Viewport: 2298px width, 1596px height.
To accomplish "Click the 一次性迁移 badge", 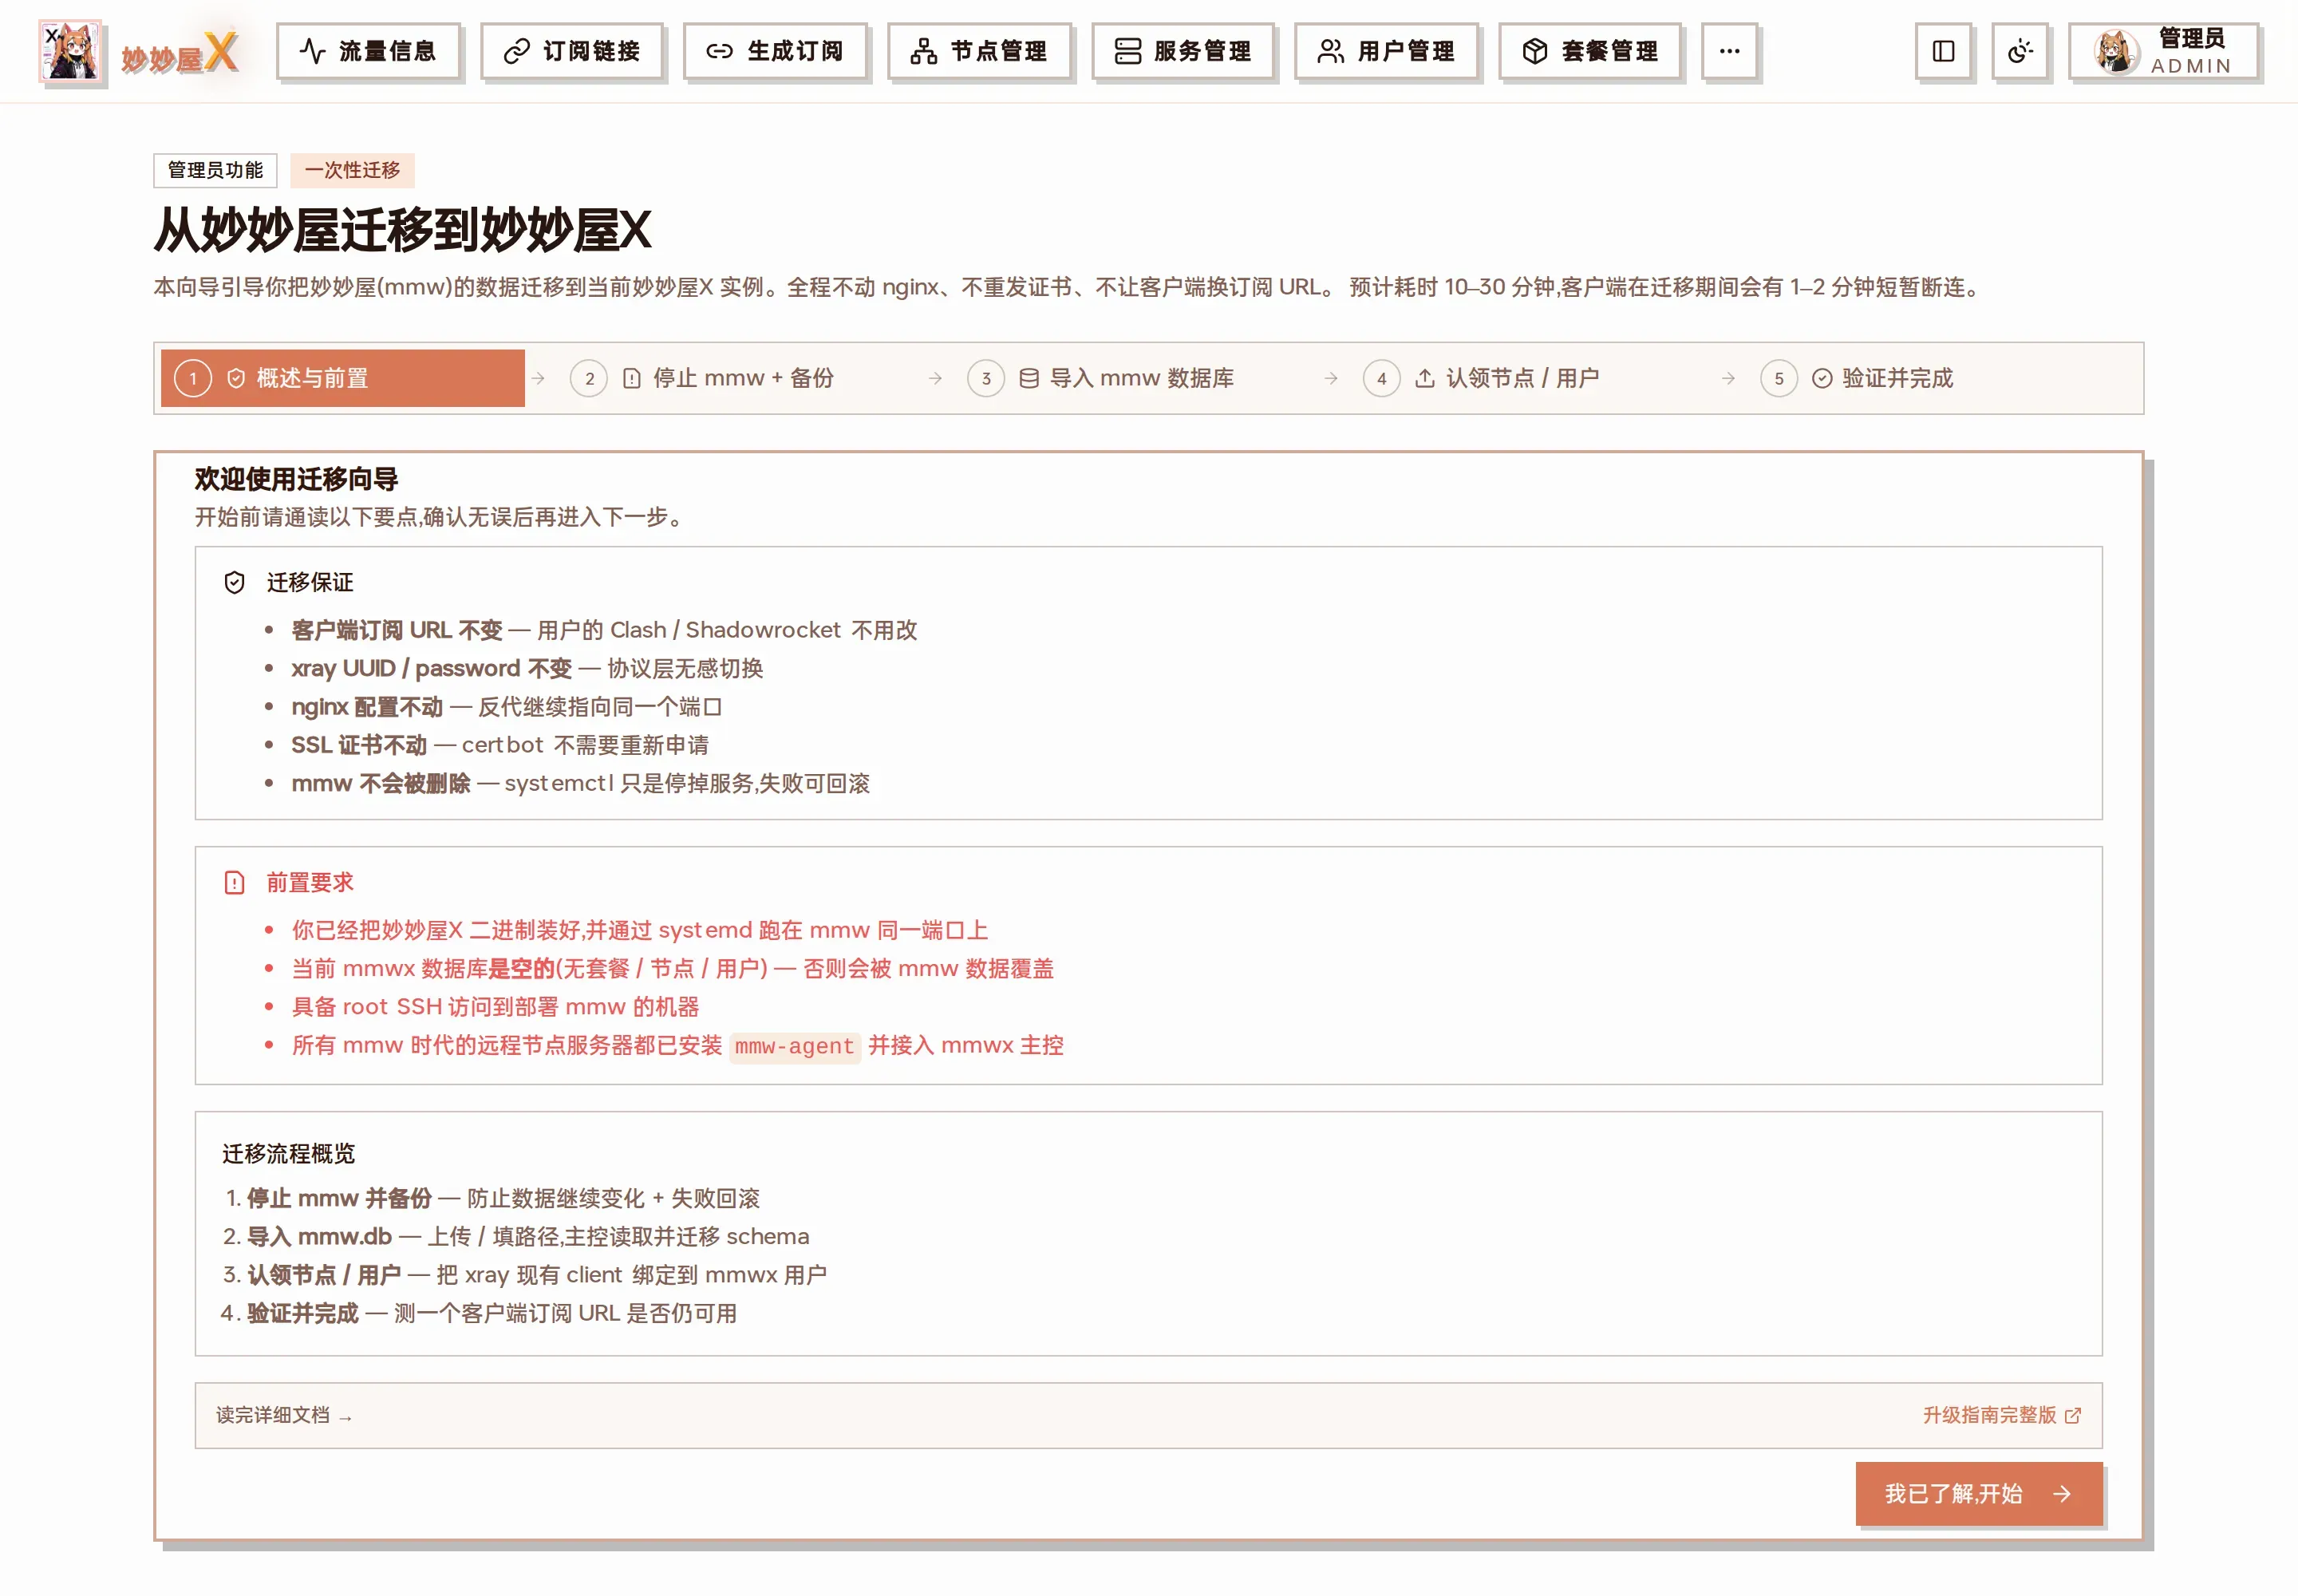I will click(x=352, y=170).
